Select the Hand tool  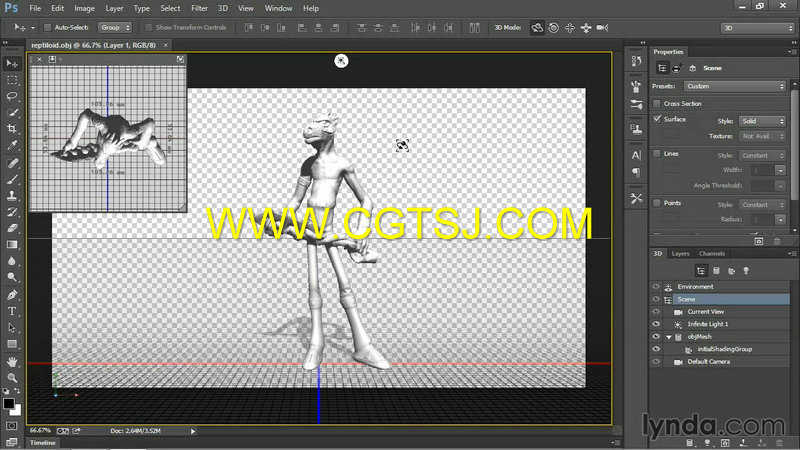[12, 362]
